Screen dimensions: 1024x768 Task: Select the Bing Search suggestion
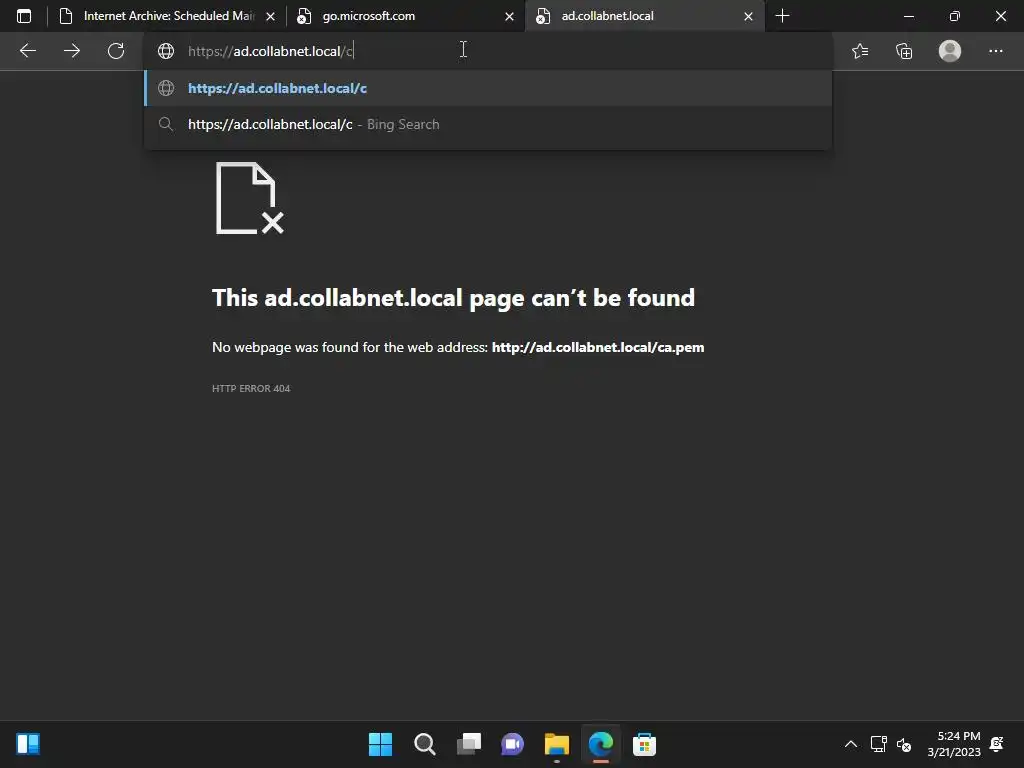coord(488,124)
